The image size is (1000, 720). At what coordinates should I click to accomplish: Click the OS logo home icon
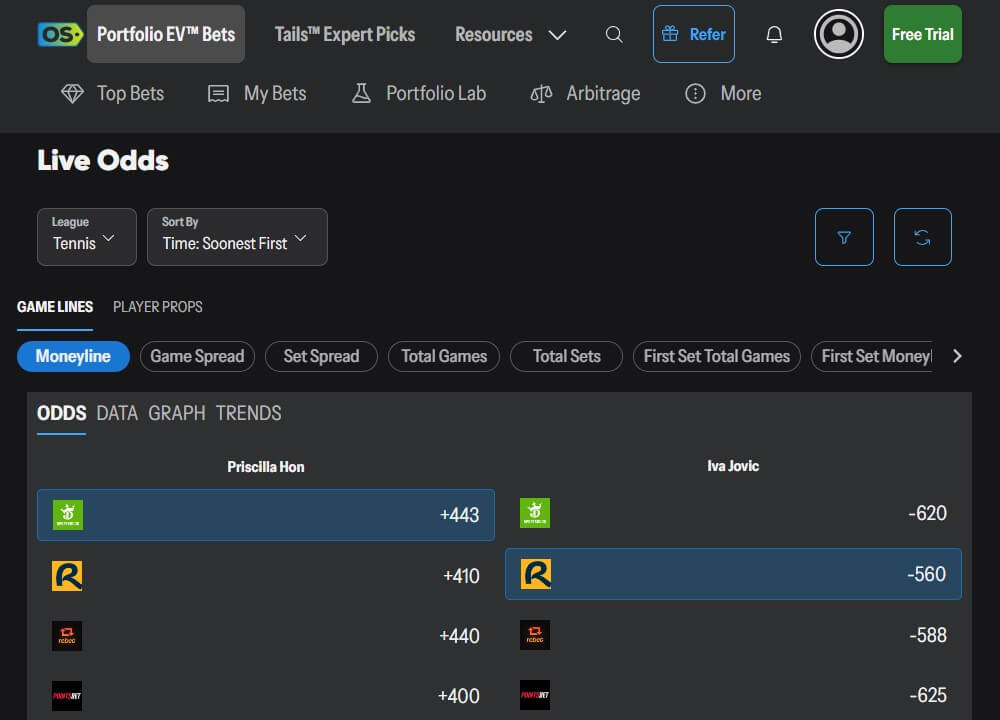[x=59, y=34]
